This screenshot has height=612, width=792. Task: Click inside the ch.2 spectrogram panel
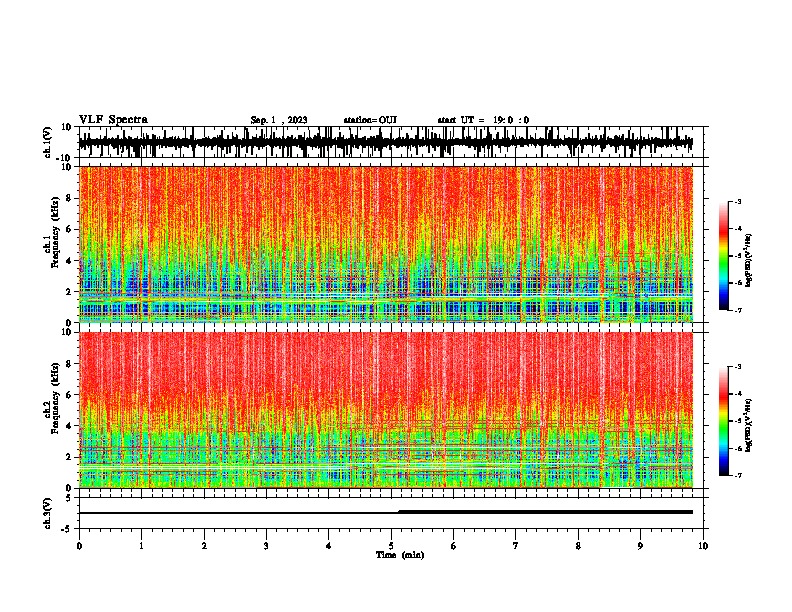coord(386,410)
